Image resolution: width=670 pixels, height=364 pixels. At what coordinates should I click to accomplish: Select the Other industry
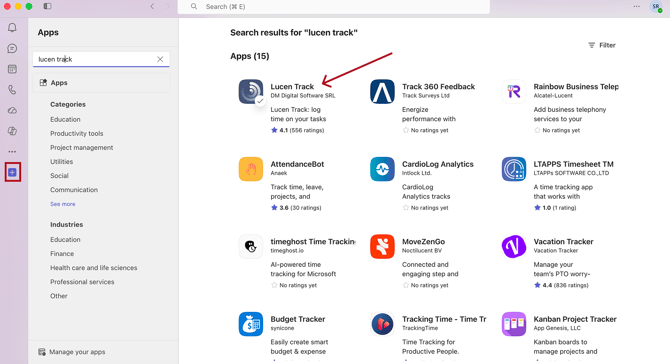click(x=59, y=296)
